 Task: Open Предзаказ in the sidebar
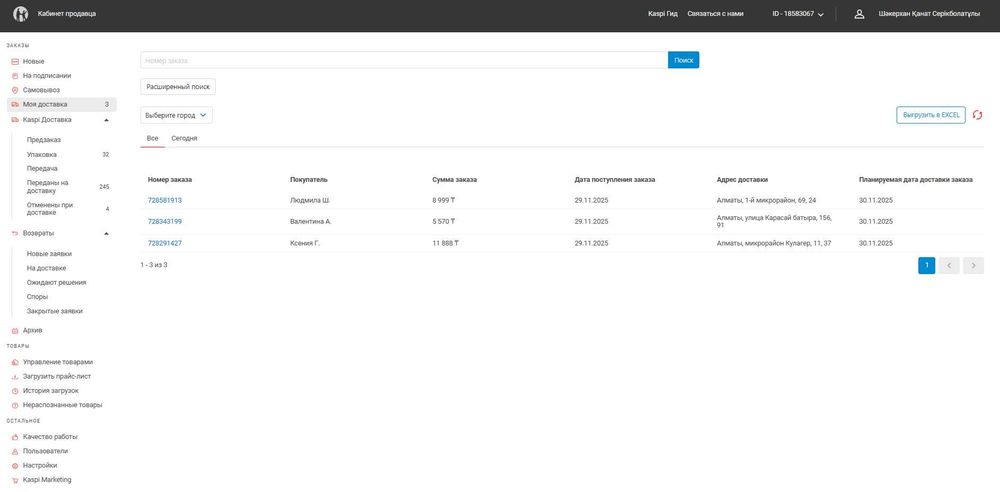(44, 140)
